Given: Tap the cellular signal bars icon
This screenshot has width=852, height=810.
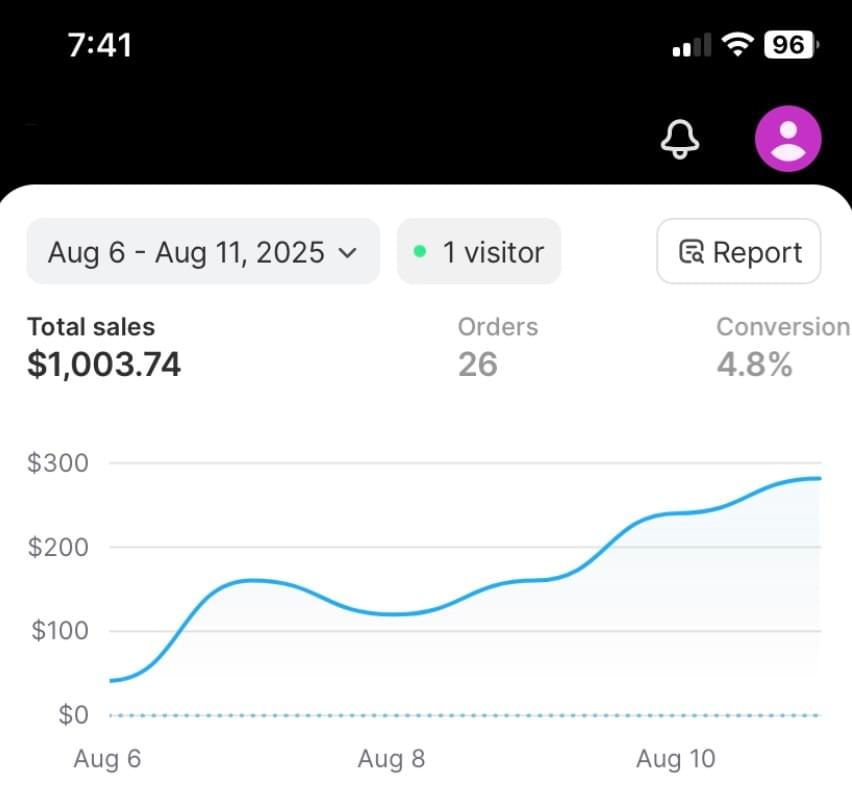Looking at the screenshot, I should tap(692, 45).
